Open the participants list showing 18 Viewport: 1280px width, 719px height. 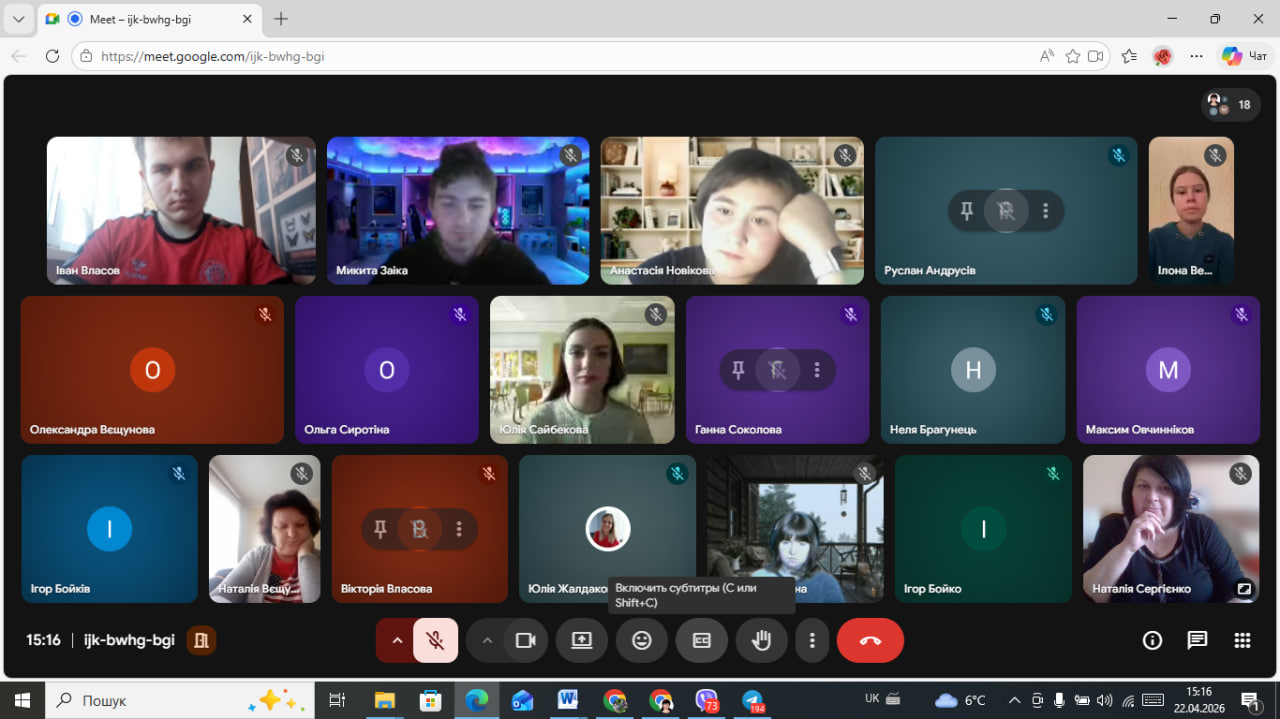[1231, 104]
